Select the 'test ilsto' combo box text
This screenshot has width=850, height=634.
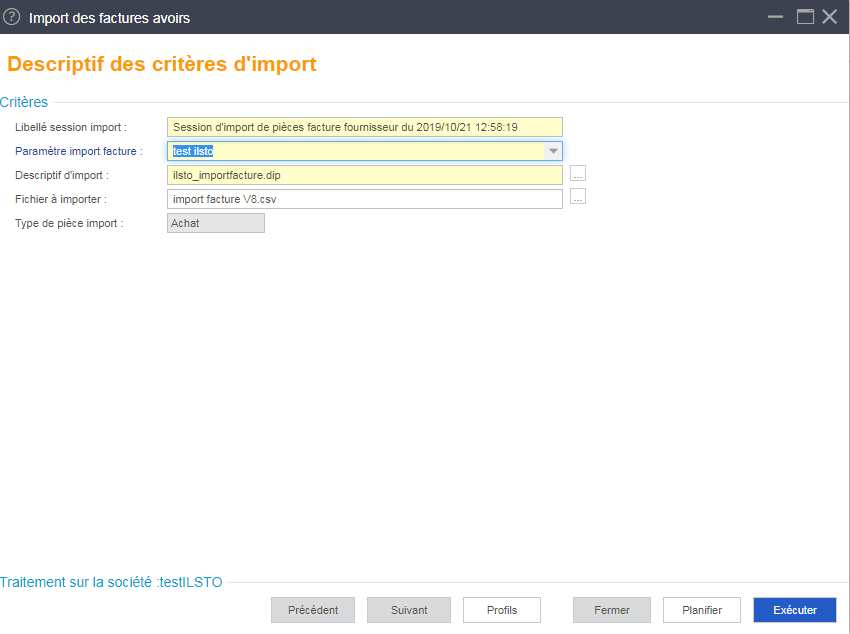[x=193, y=151]
